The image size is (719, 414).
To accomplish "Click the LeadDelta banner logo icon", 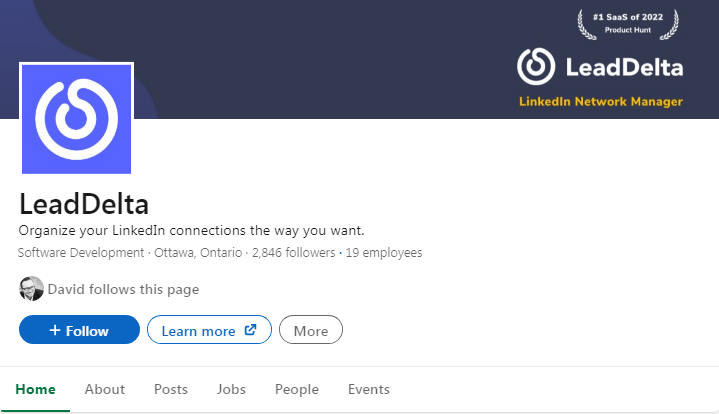I will point(535,67).
